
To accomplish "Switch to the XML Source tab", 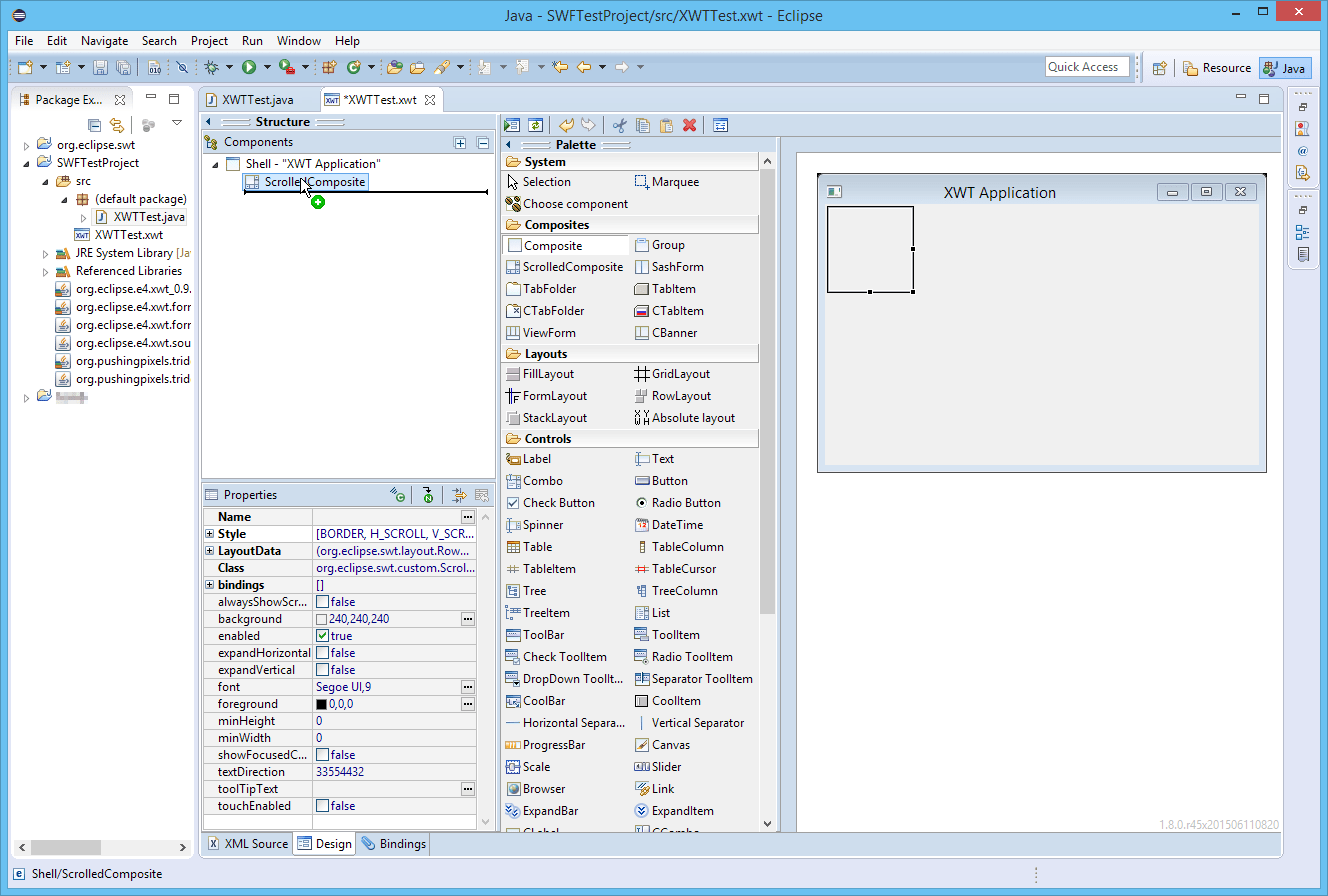I will click(248, 844).
